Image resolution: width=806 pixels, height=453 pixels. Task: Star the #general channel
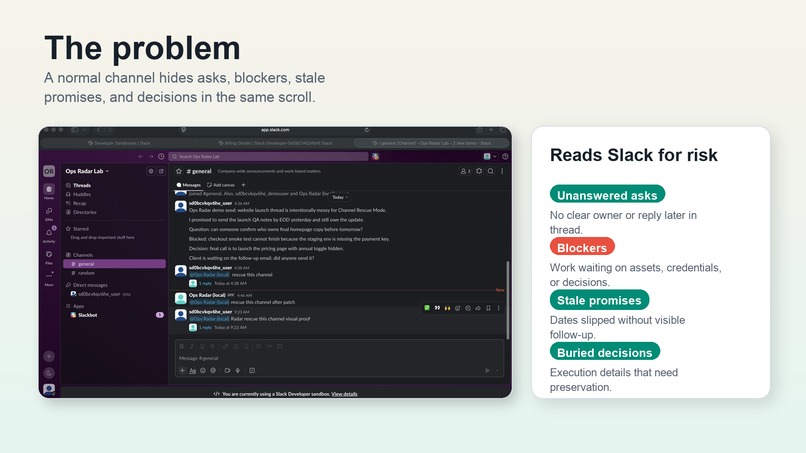tap(179, 171)
